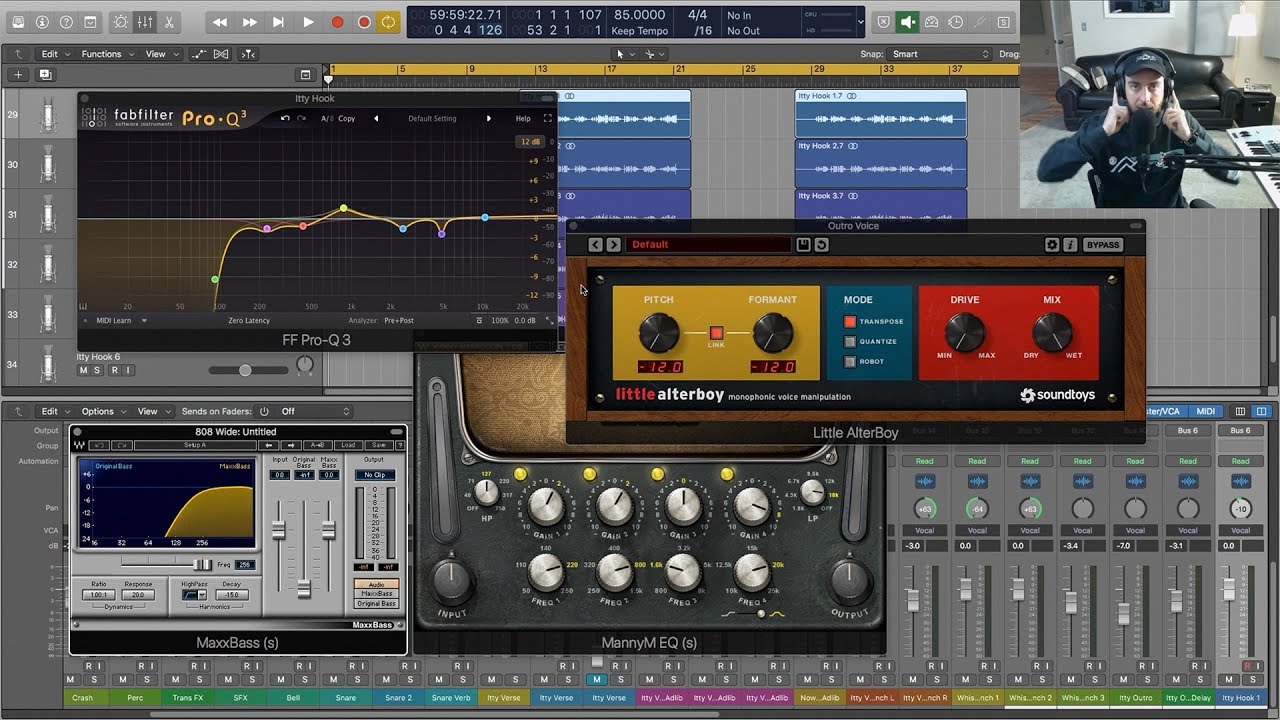
Task: Click the Record button in the transport
Action: point(336,22)
